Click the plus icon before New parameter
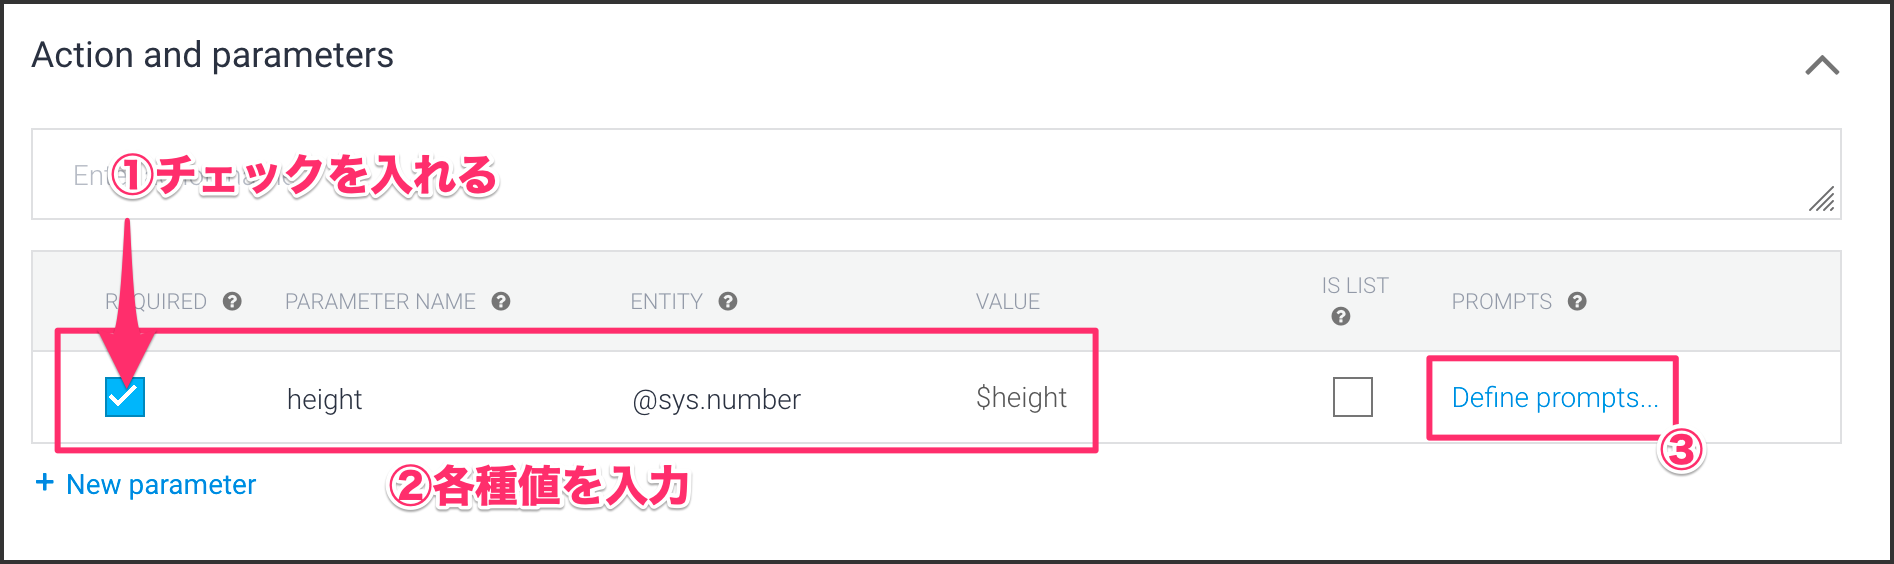The height and width of the screenshot is (564, 1894). (44, 483)
